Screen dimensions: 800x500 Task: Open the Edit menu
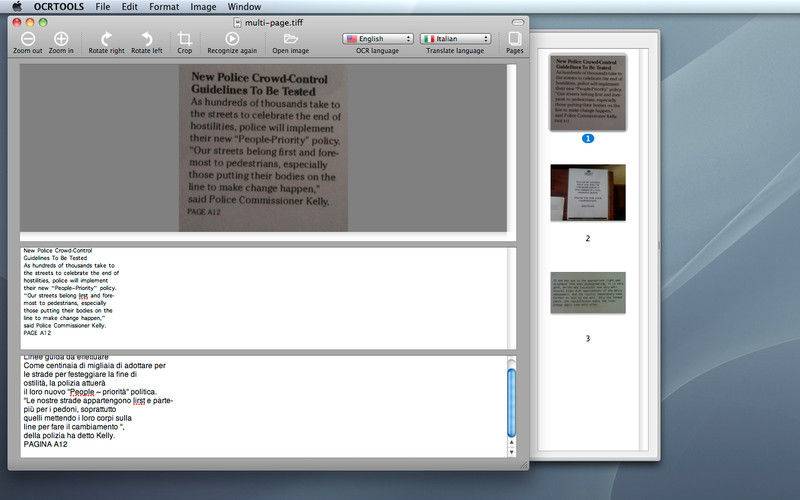tap(130, 7)
